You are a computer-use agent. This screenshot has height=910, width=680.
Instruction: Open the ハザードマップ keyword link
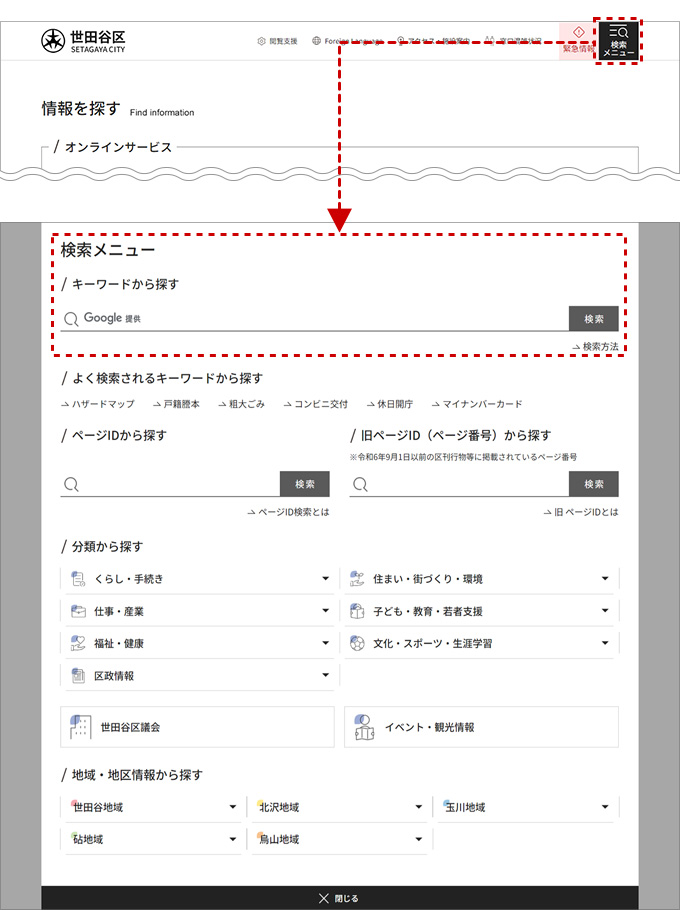(x=98, y=404)
